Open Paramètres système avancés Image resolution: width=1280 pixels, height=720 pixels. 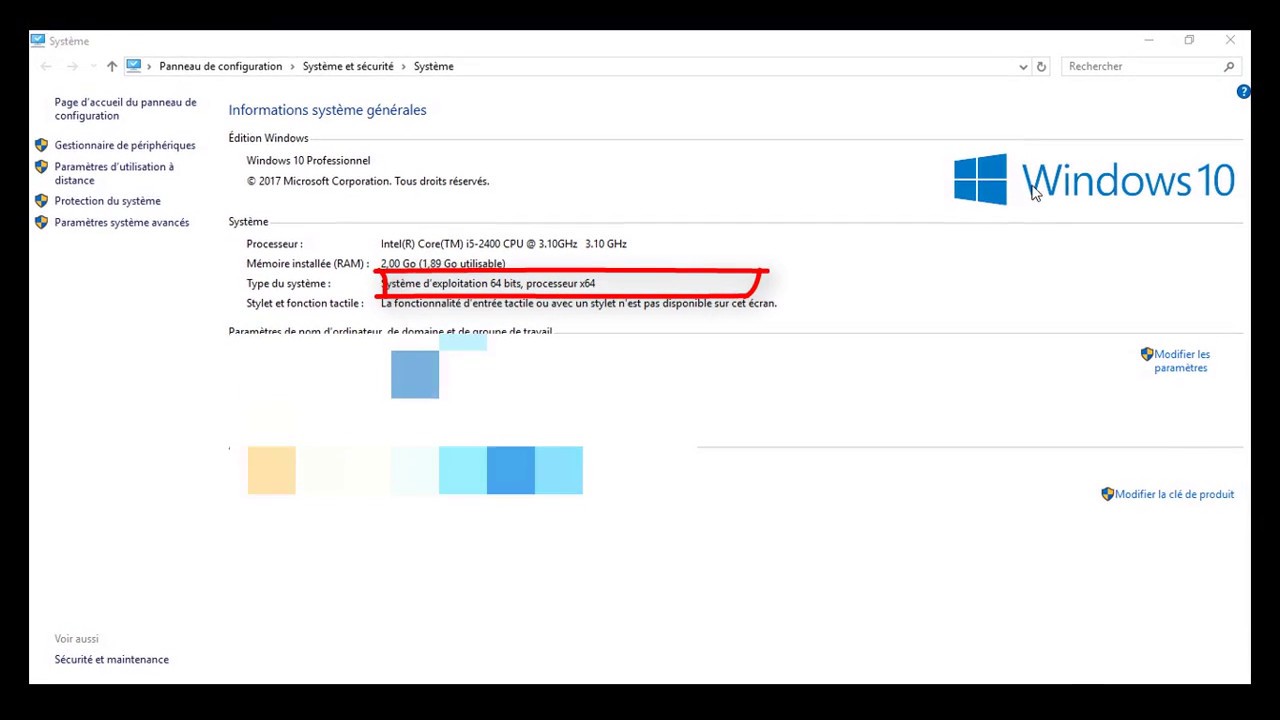[x=121, y=222]
